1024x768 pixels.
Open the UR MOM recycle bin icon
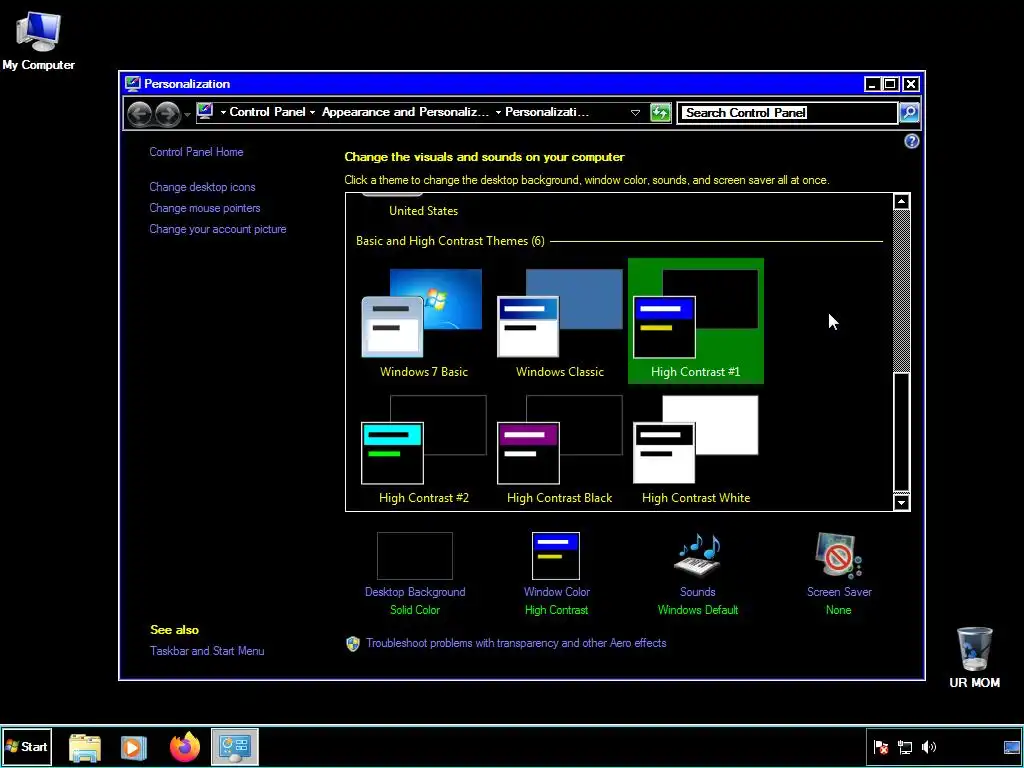974,657
